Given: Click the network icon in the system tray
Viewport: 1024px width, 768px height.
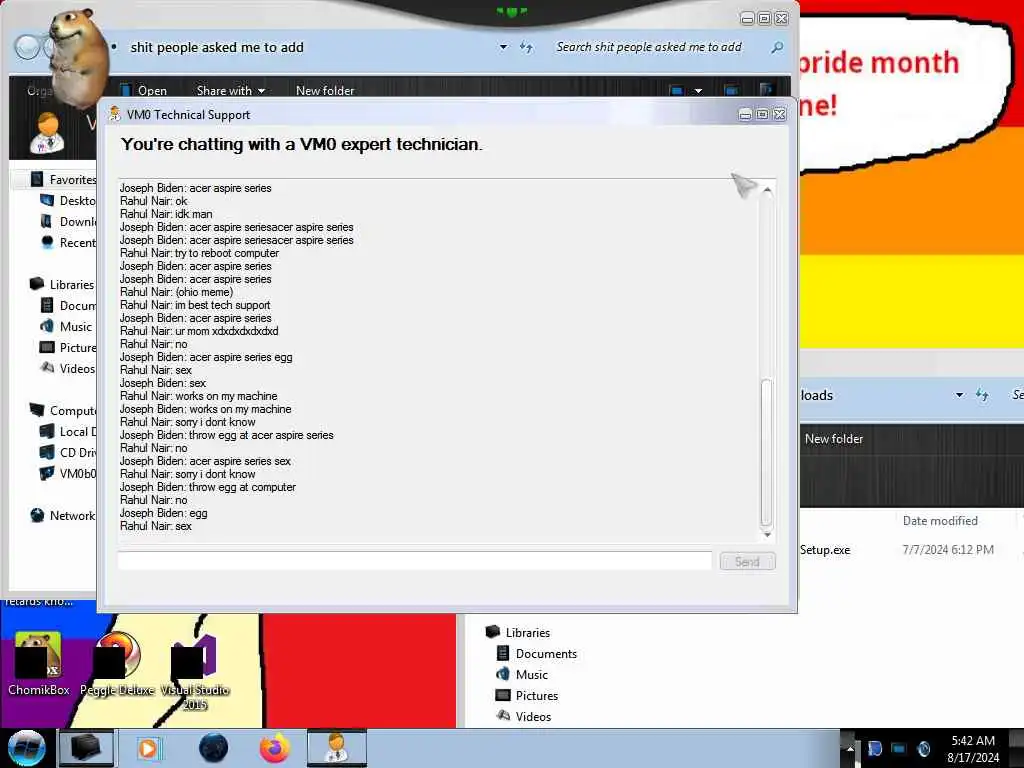Looking at the screenshot, I should (899, 749).
